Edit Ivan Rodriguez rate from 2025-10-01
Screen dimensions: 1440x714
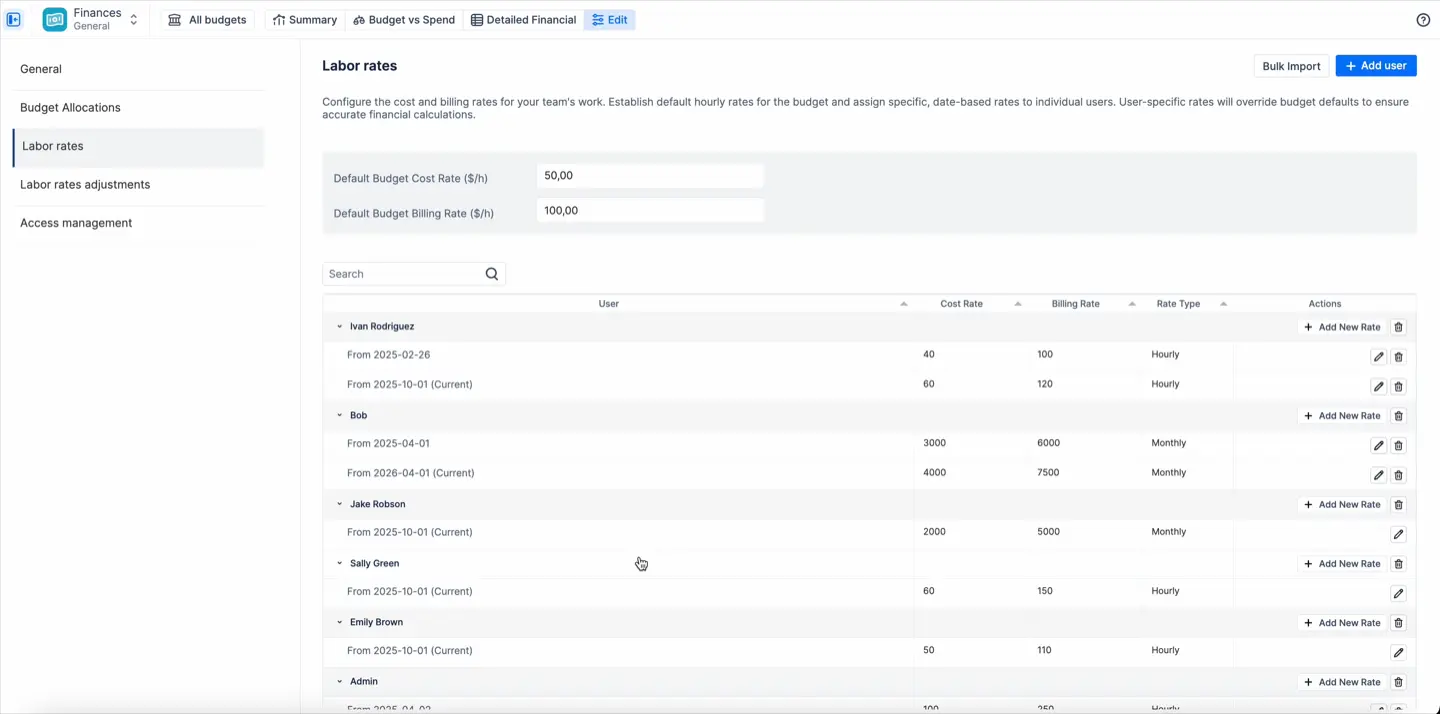[1378, 386]
